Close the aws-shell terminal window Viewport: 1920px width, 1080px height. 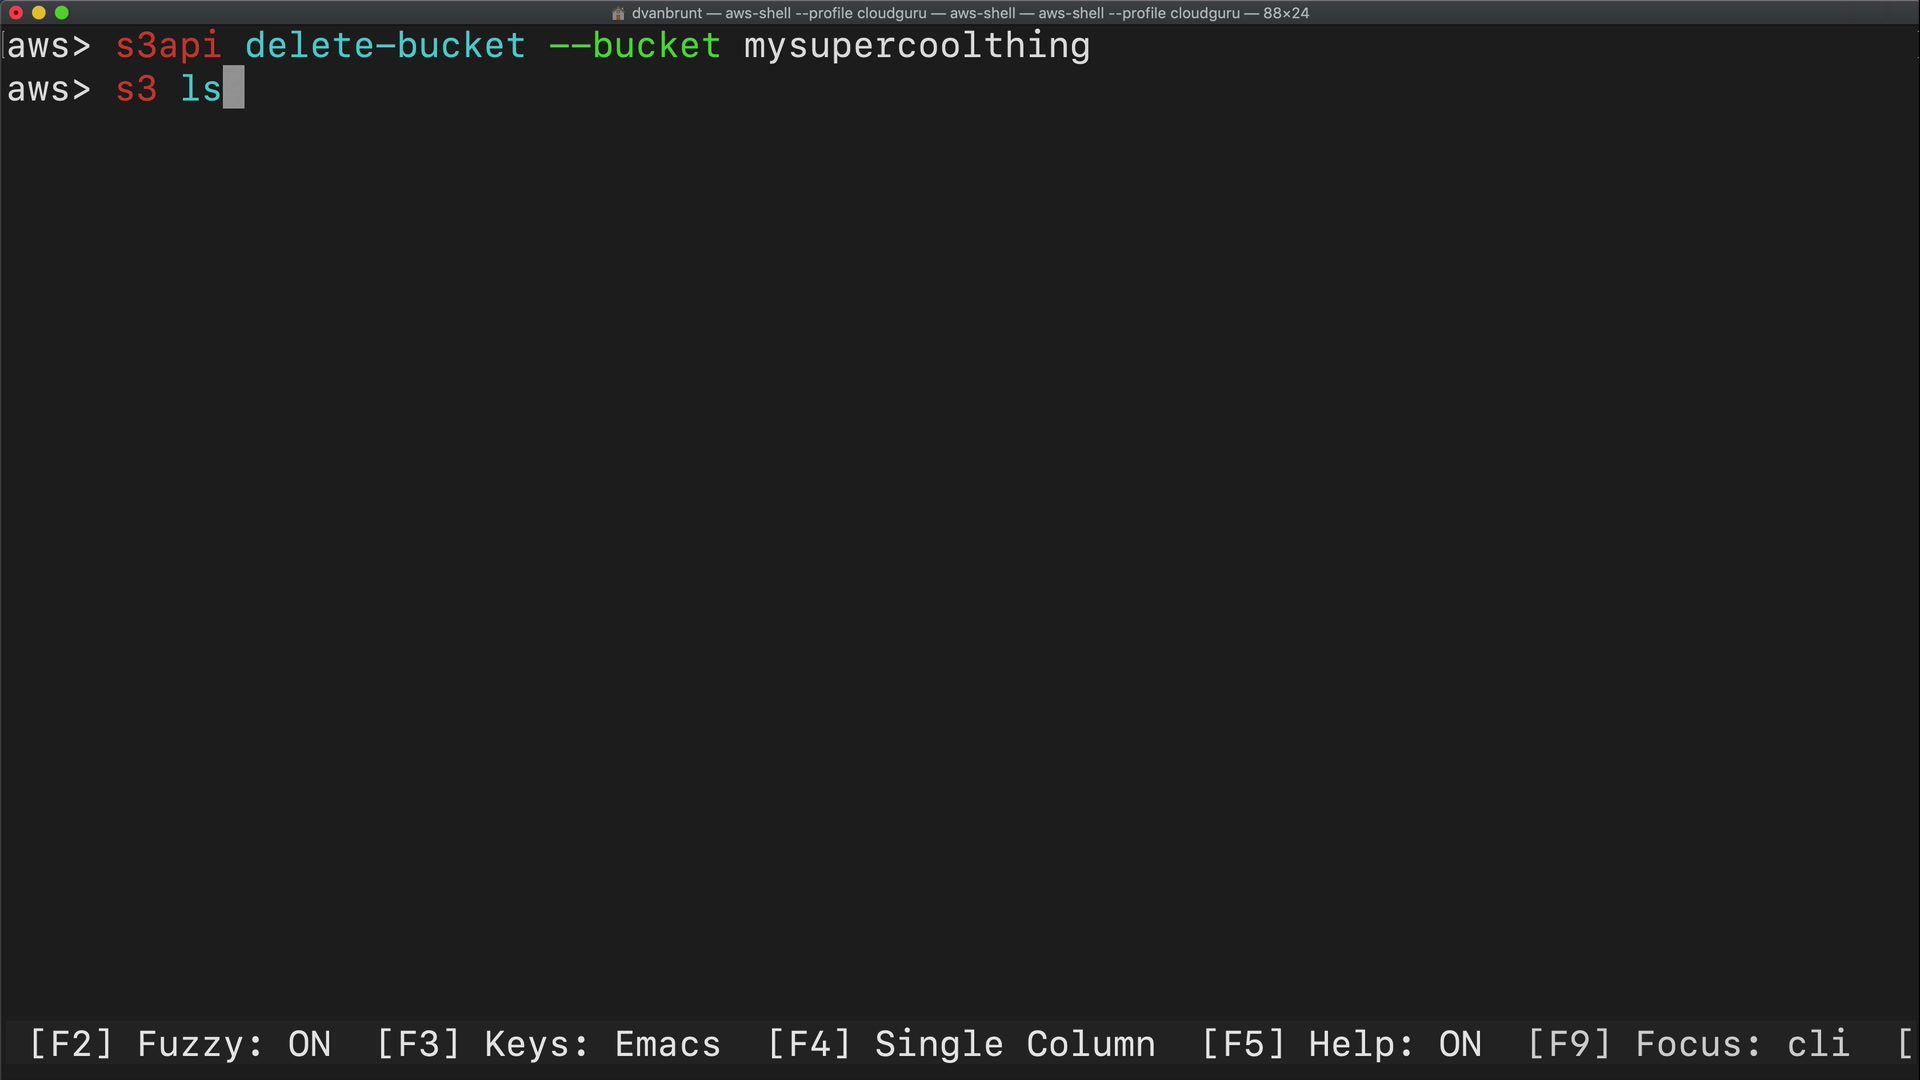pyautogui.click(x=16, y=13)
